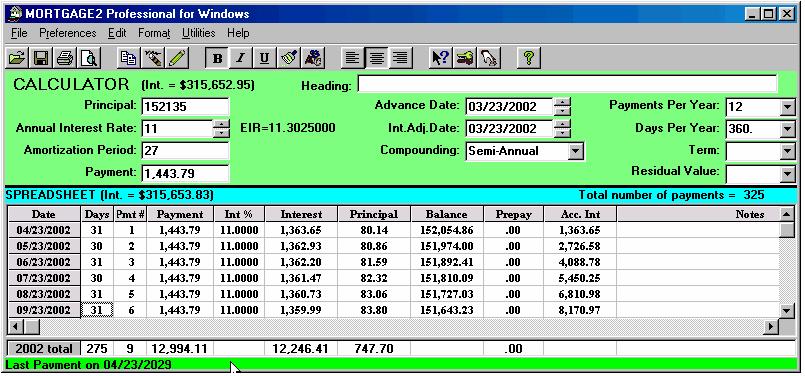This screenshot has height=376, width=805.
Task: Open the Compounding dropdown arrow
Action: click(x=577, y=151)
